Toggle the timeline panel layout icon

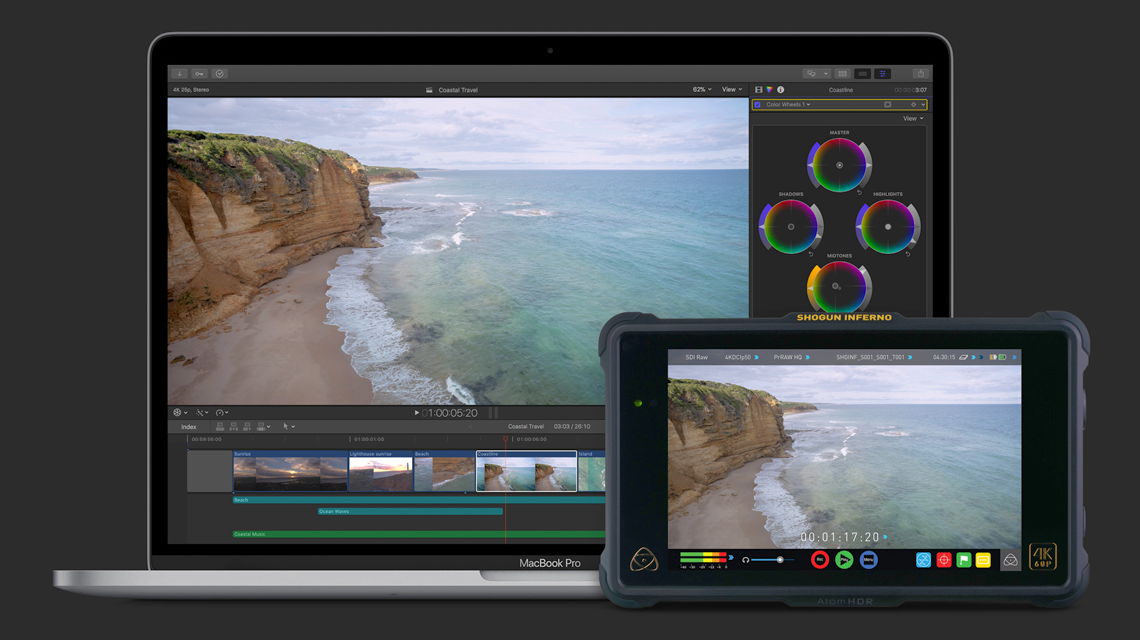(862, 73)
